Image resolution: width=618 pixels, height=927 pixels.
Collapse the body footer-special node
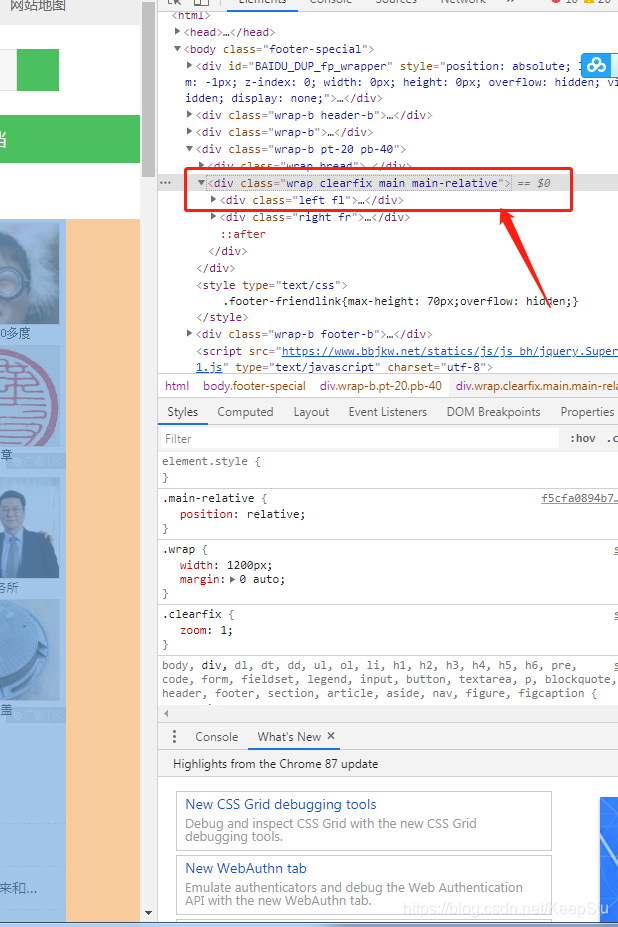(177, 49)
